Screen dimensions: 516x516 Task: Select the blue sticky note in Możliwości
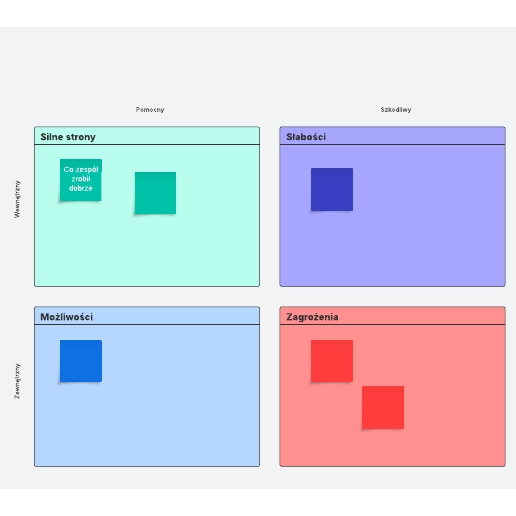click(x=81, y=361)
